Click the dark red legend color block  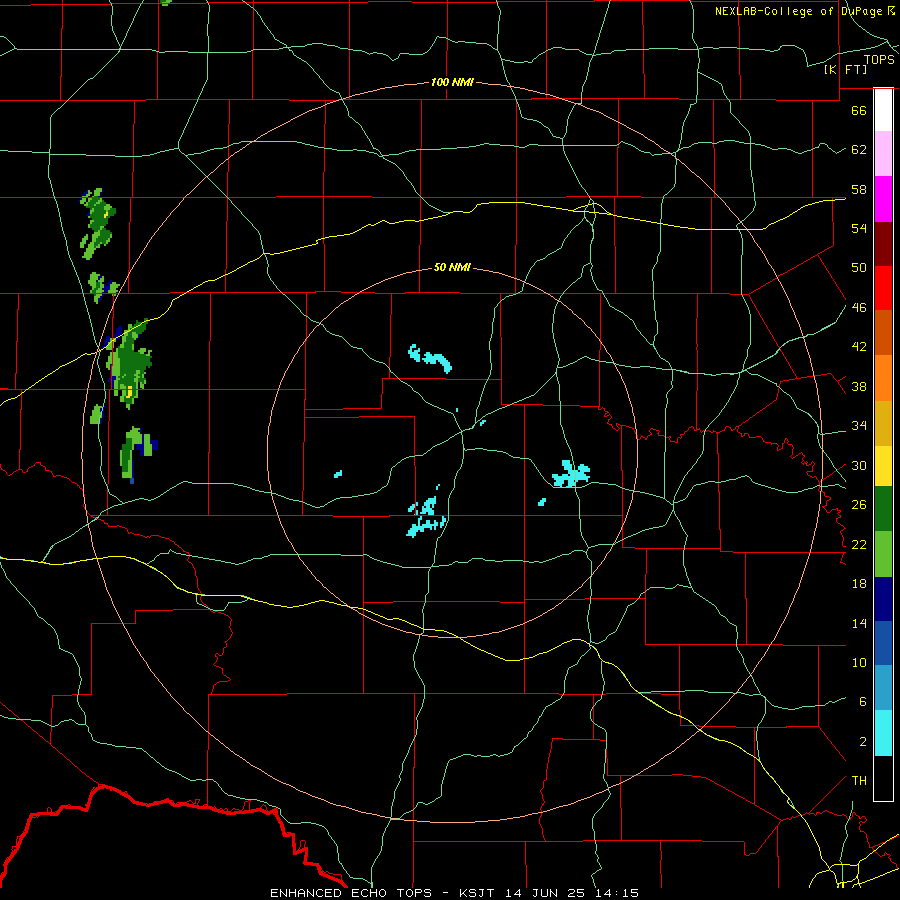[883, 244]
